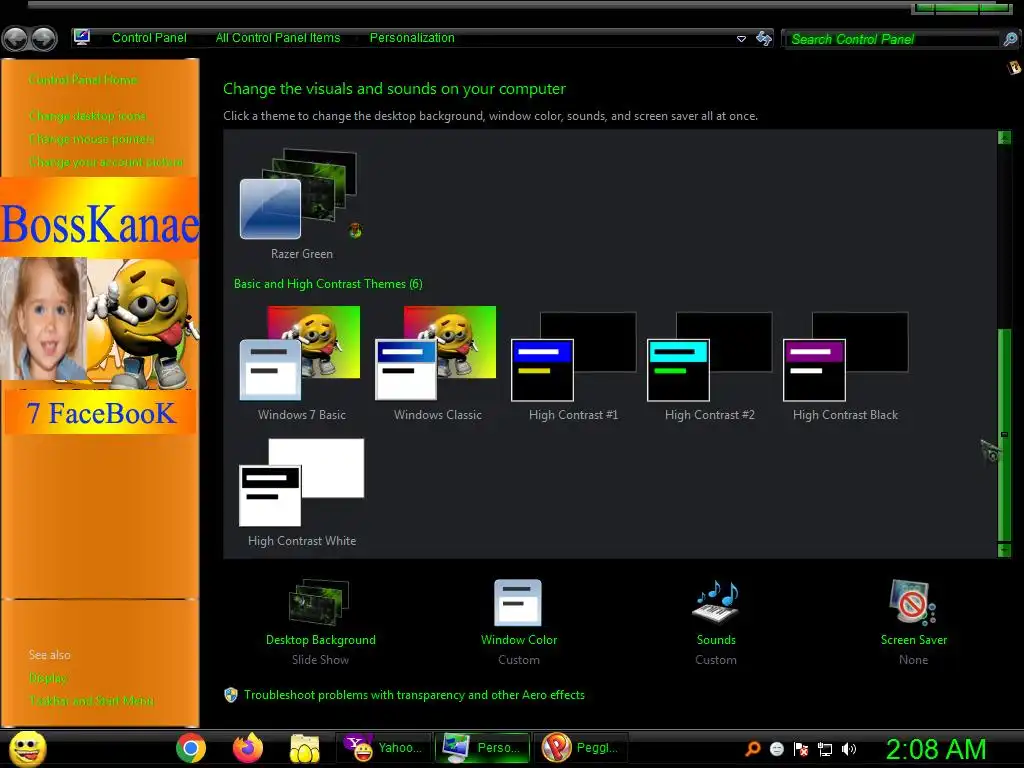Click Basic and High Contrast Themes heading
The width and height of the screenshot is (1024, 768).
[x=328, y=283]
